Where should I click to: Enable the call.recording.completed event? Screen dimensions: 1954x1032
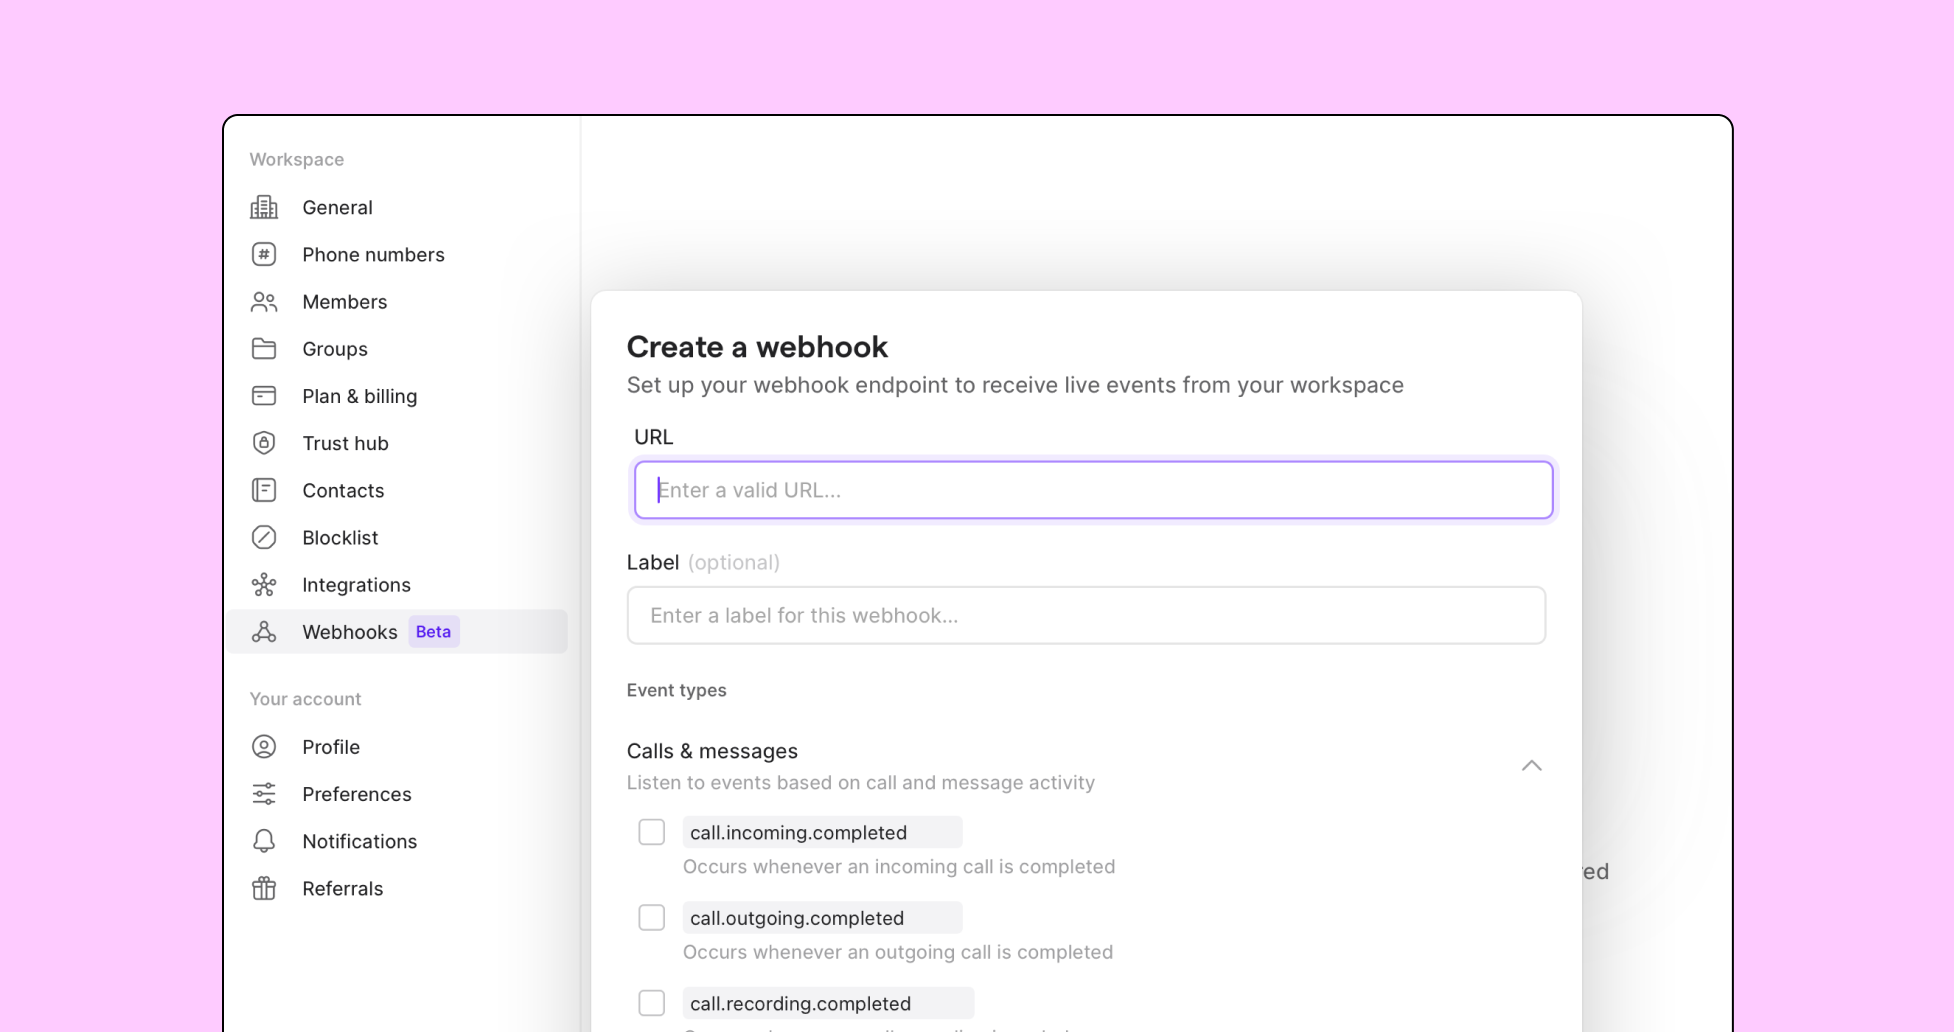click(651, 1001)
